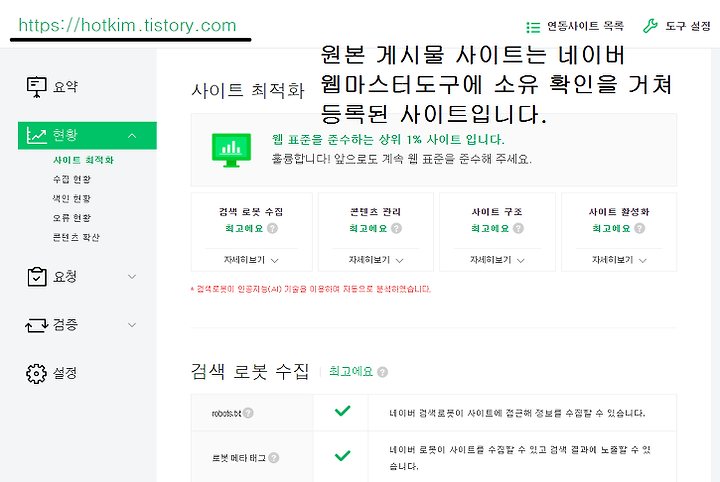Select 오류 현황 submenu item
Screen dimensions: 720x482
coord(72,218)
